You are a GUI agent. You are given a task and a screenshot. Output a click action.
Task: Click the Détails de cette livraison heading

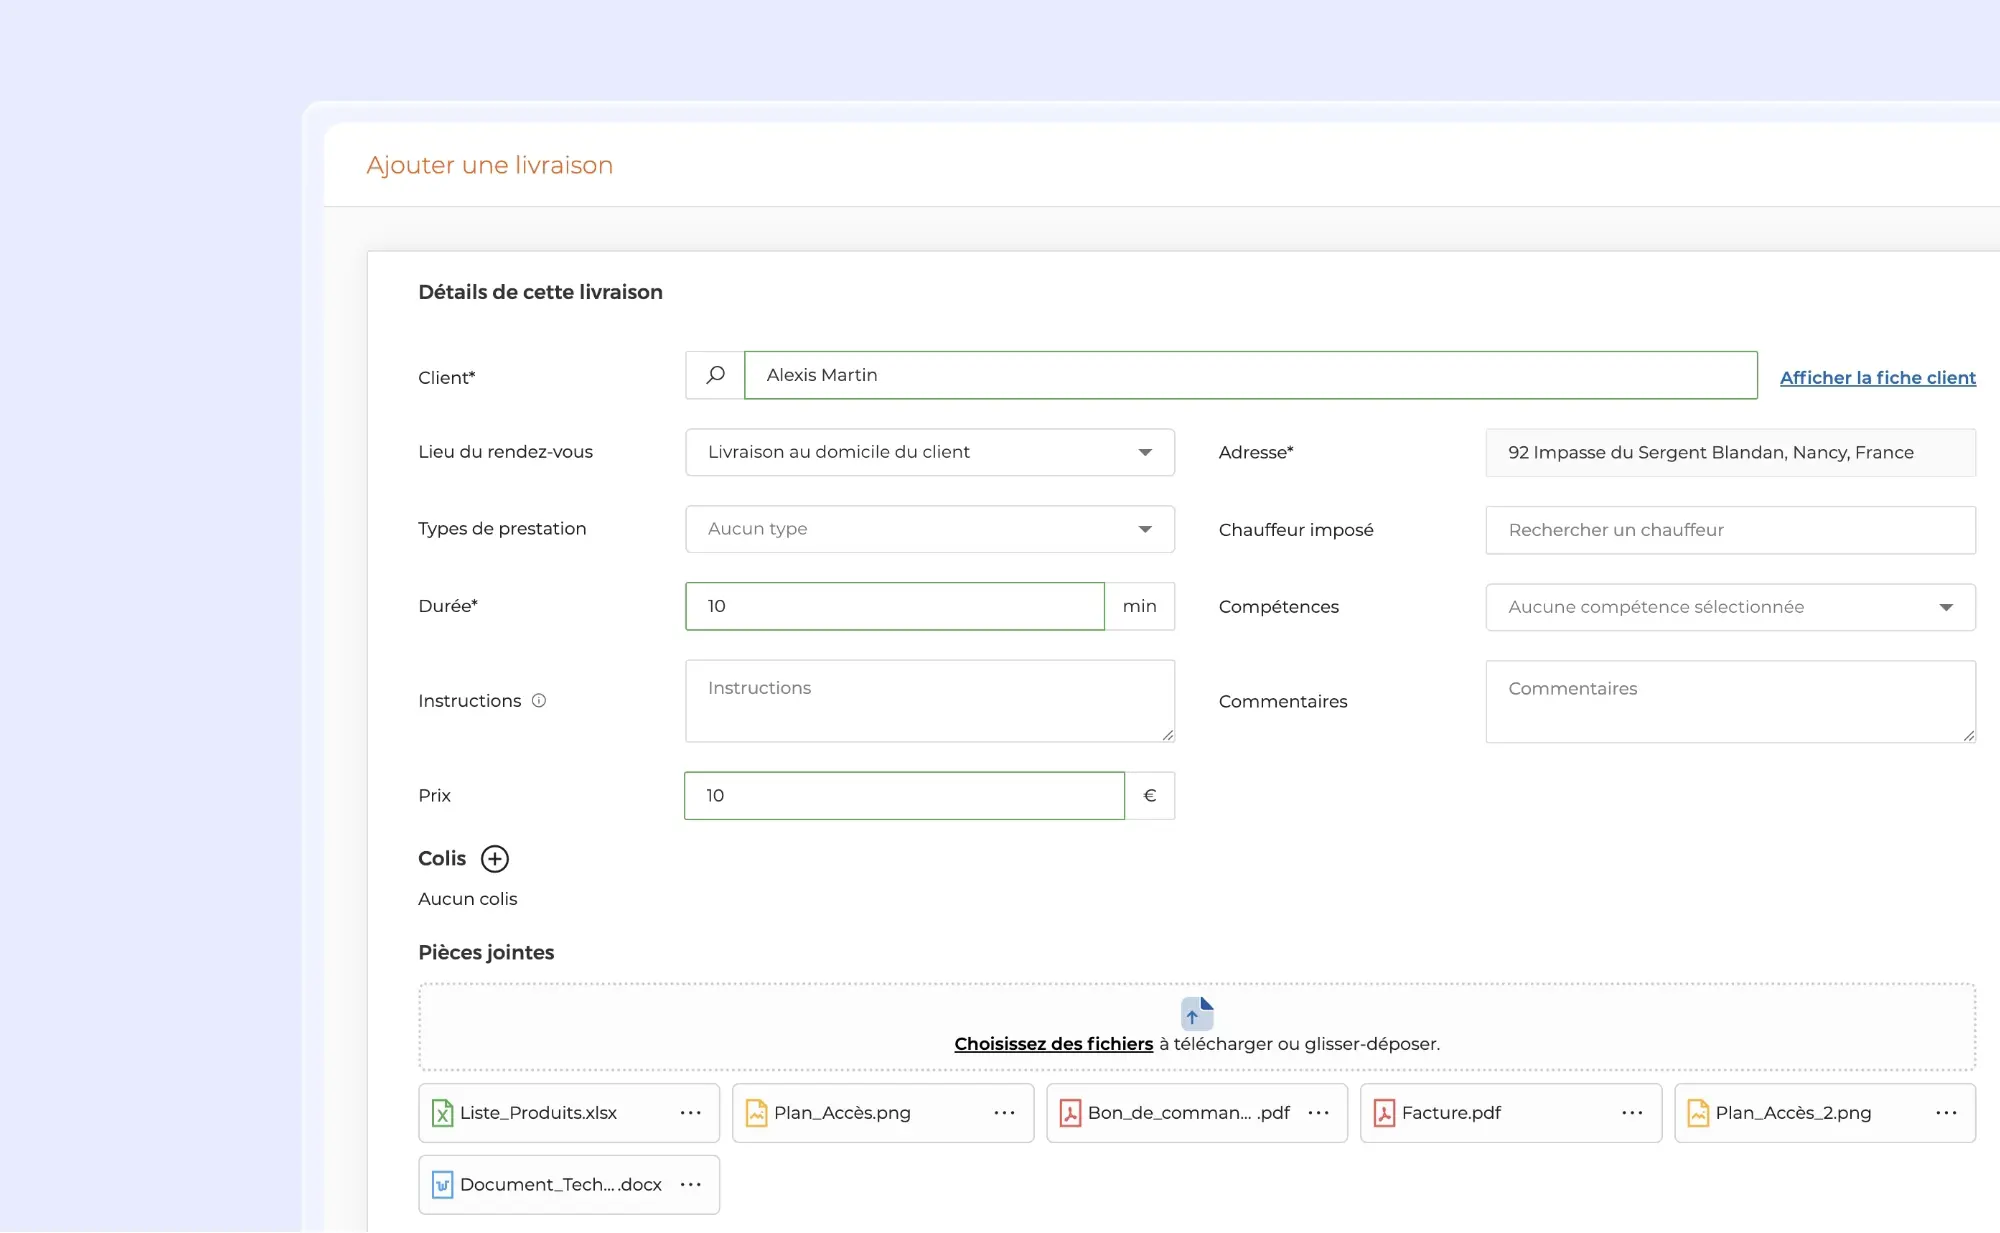(540, 292)
